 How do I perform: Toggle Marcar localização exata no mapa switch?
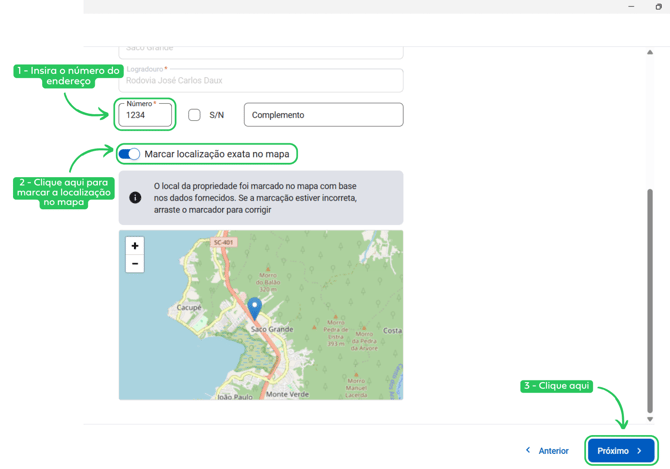129,154
